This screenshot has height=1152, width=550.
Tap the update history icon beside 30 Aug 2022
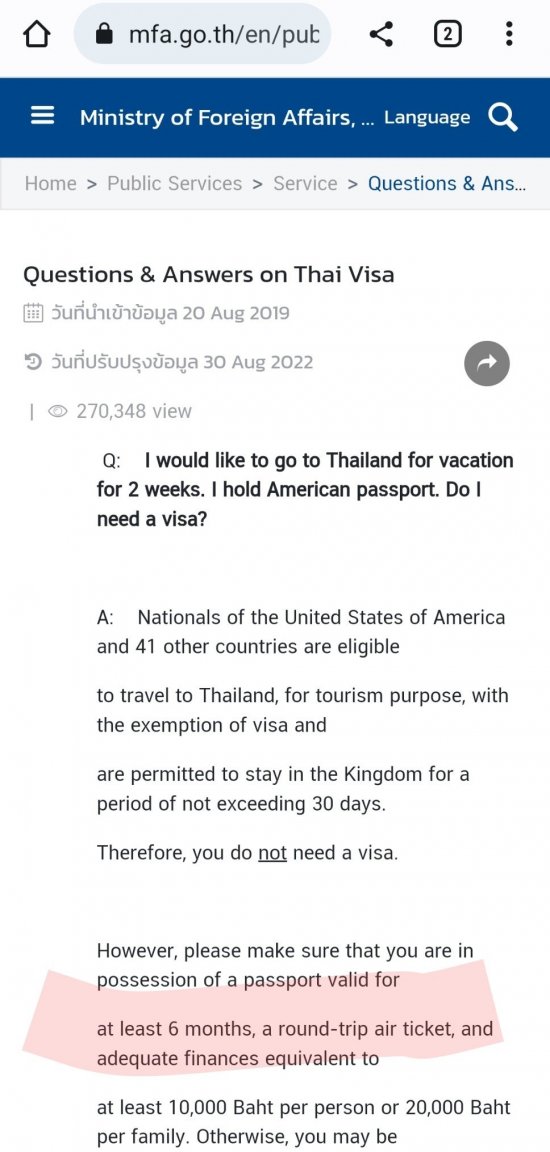[x=33, y=362]
